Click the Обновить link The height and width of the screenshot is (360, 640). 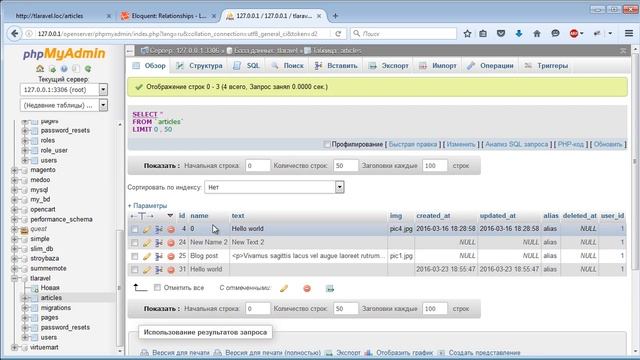[x=608, y=144]
